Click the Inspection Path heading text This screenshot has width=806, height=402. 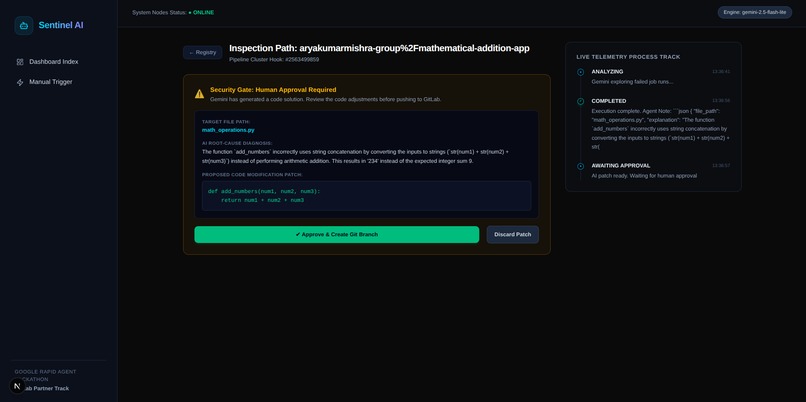coord(379,48)
